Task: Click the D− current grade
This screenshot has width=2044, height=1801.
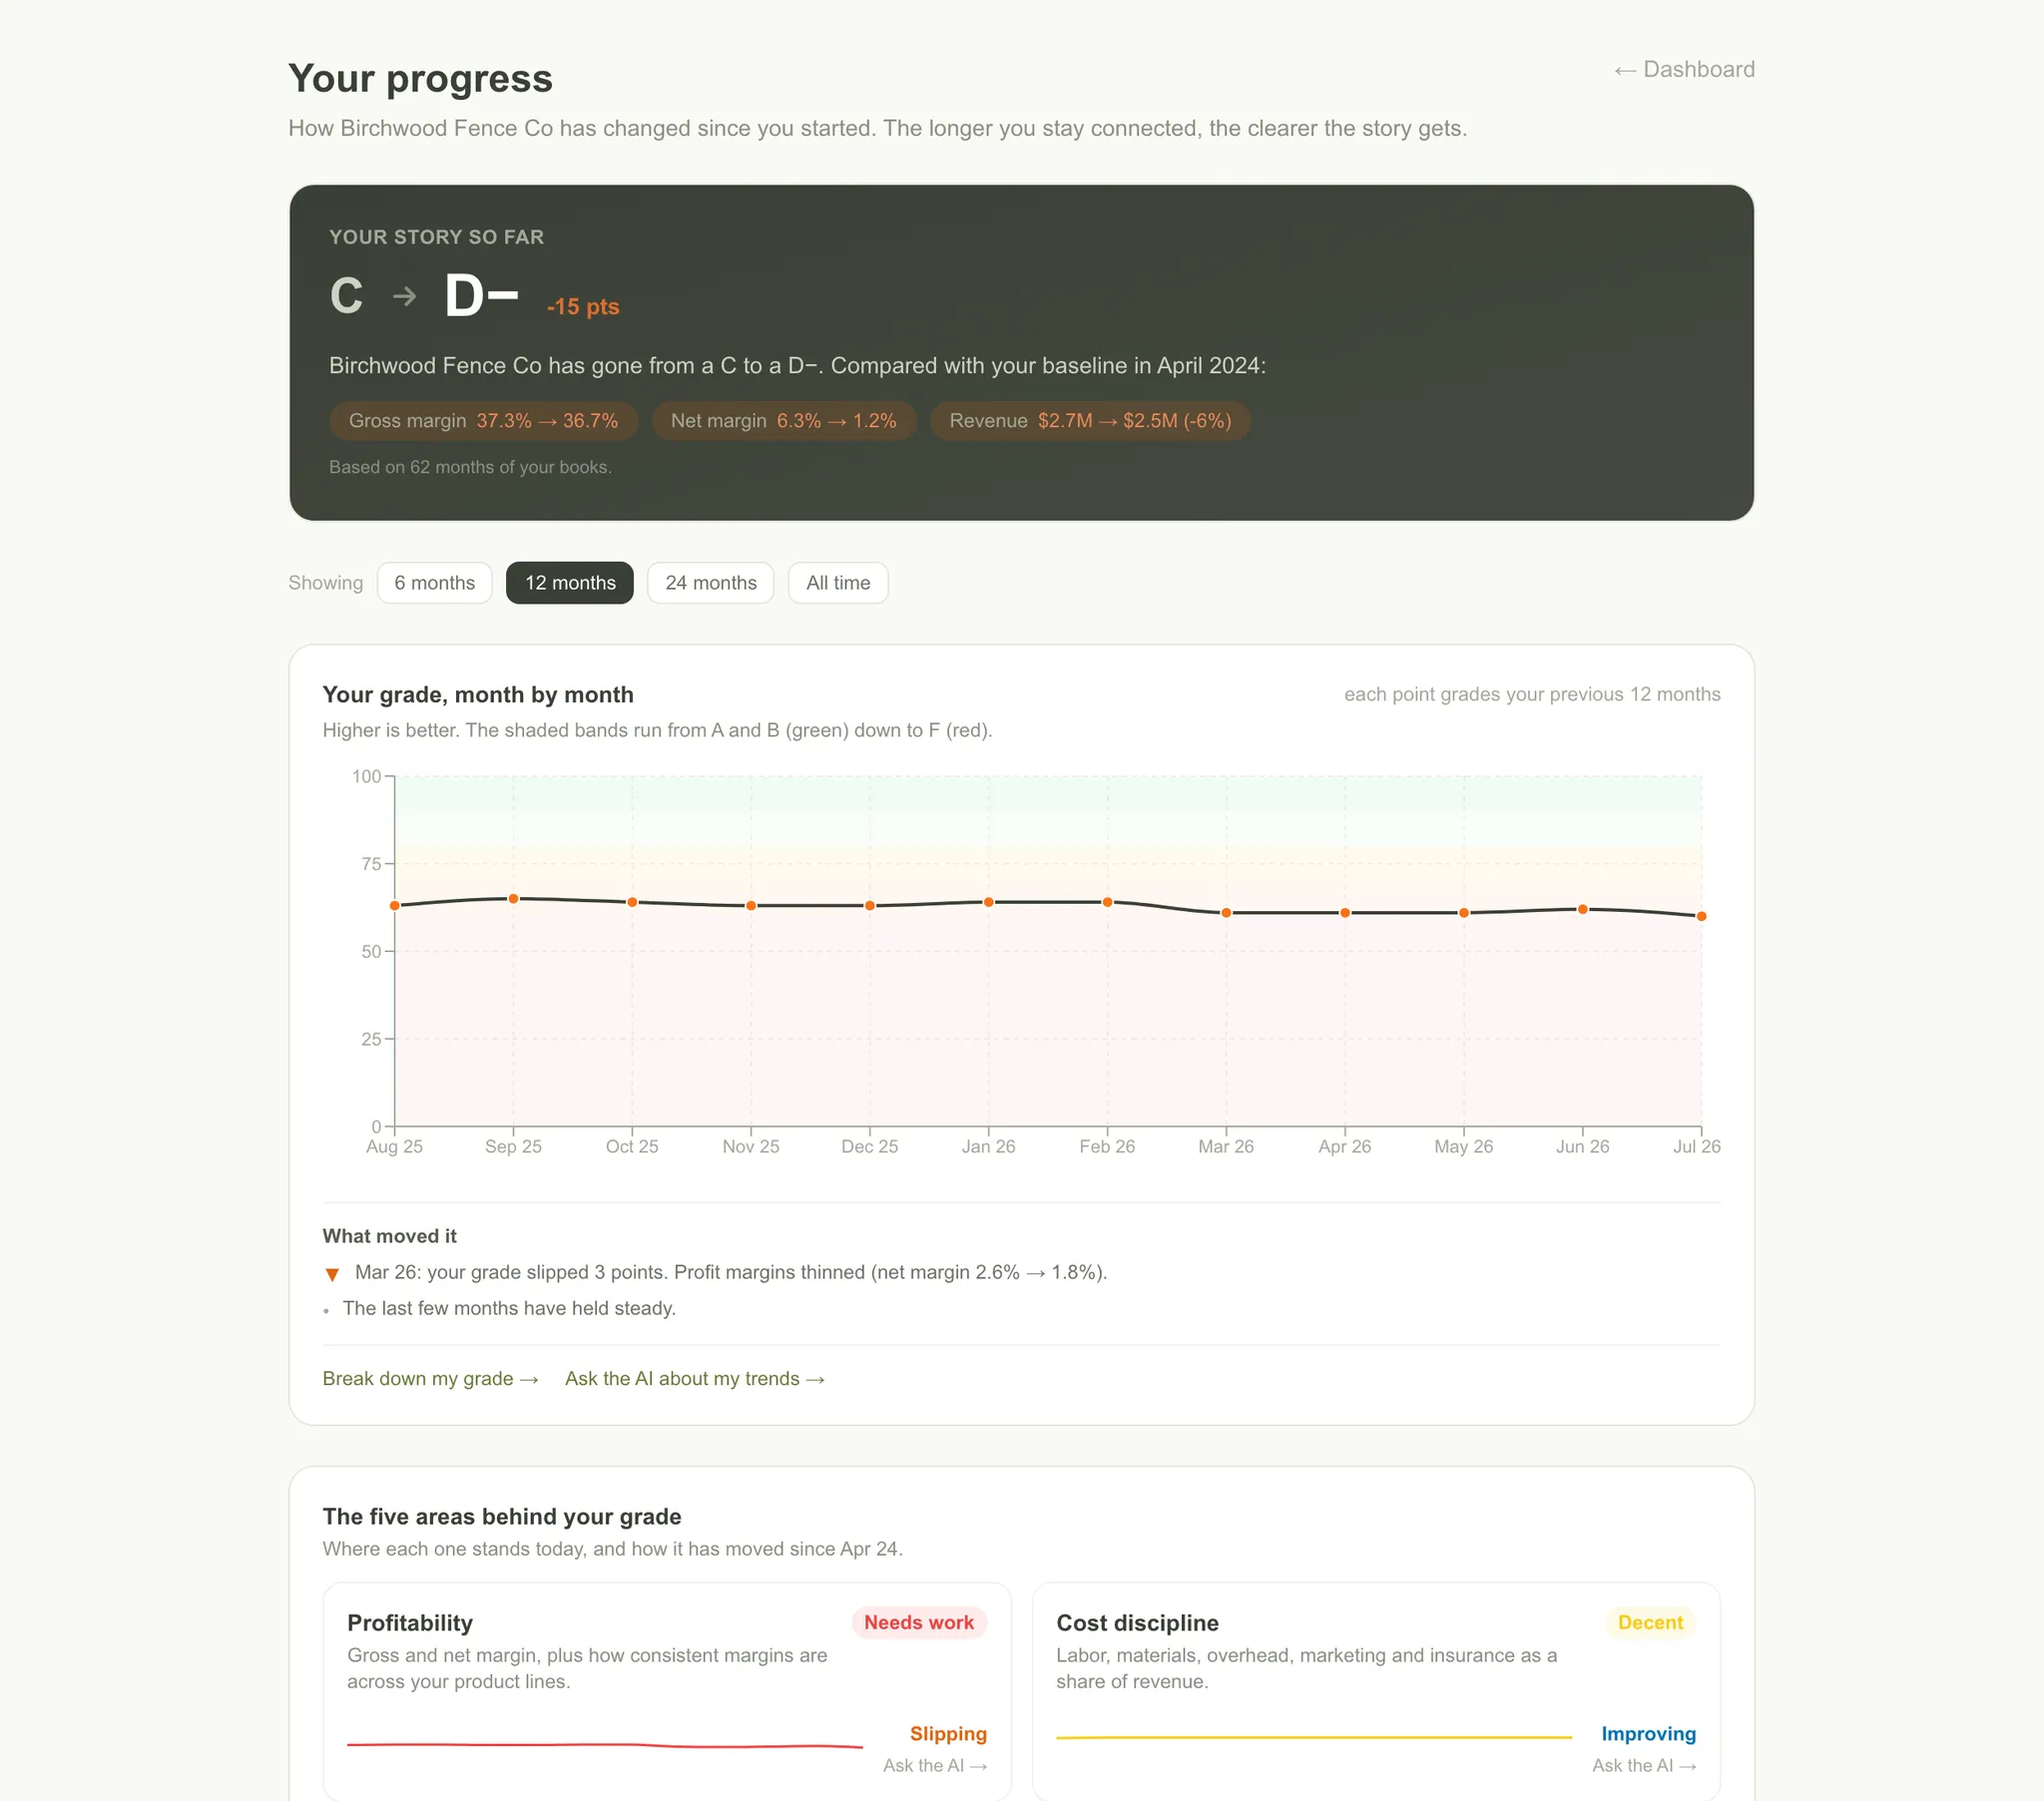Action: pyautogui.click(x=482, y=296)
